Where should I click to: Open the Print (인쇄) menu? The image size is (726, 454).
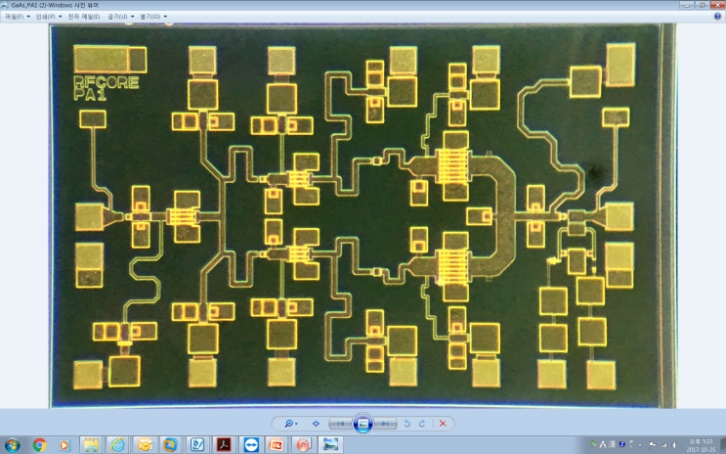(49, 16)
